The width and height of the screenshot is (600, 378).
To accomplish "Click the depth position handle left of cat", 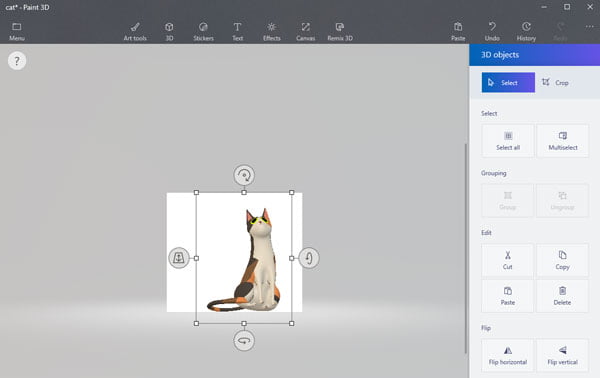I will coord(179,258).
